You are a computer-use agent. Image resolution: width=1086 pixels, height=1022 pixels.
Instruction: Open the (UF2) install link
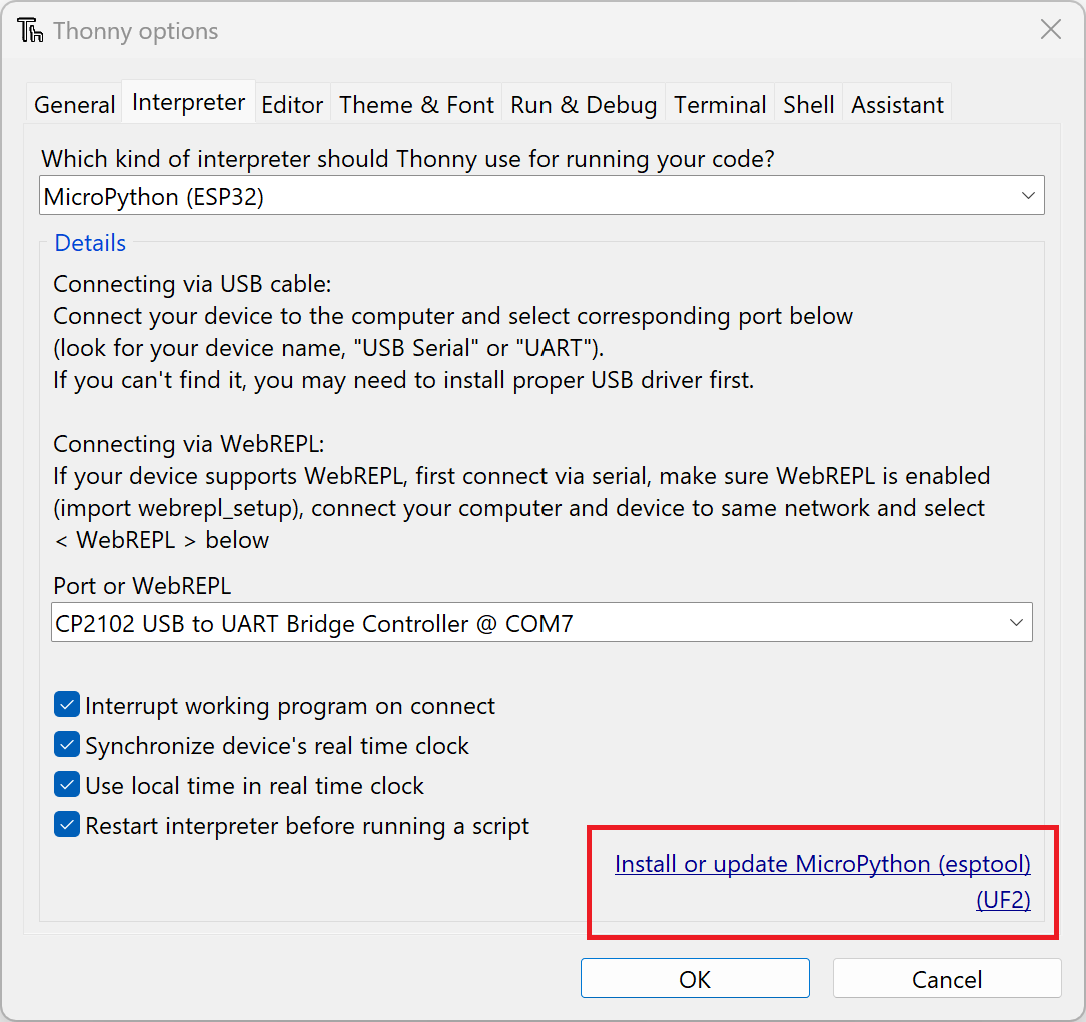tap(1004, 900)
